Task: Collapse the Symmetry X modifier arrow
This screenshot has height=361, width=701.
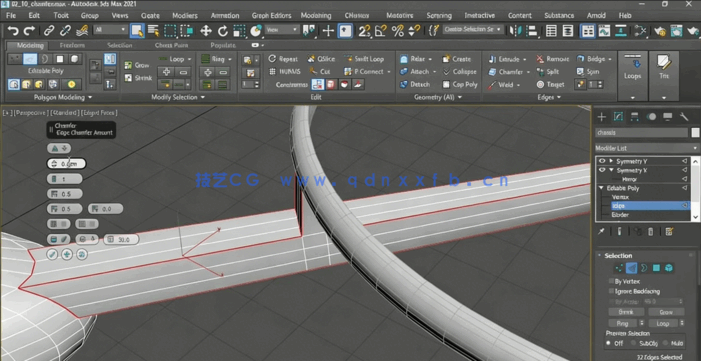Action: click(x=611, y=170)
